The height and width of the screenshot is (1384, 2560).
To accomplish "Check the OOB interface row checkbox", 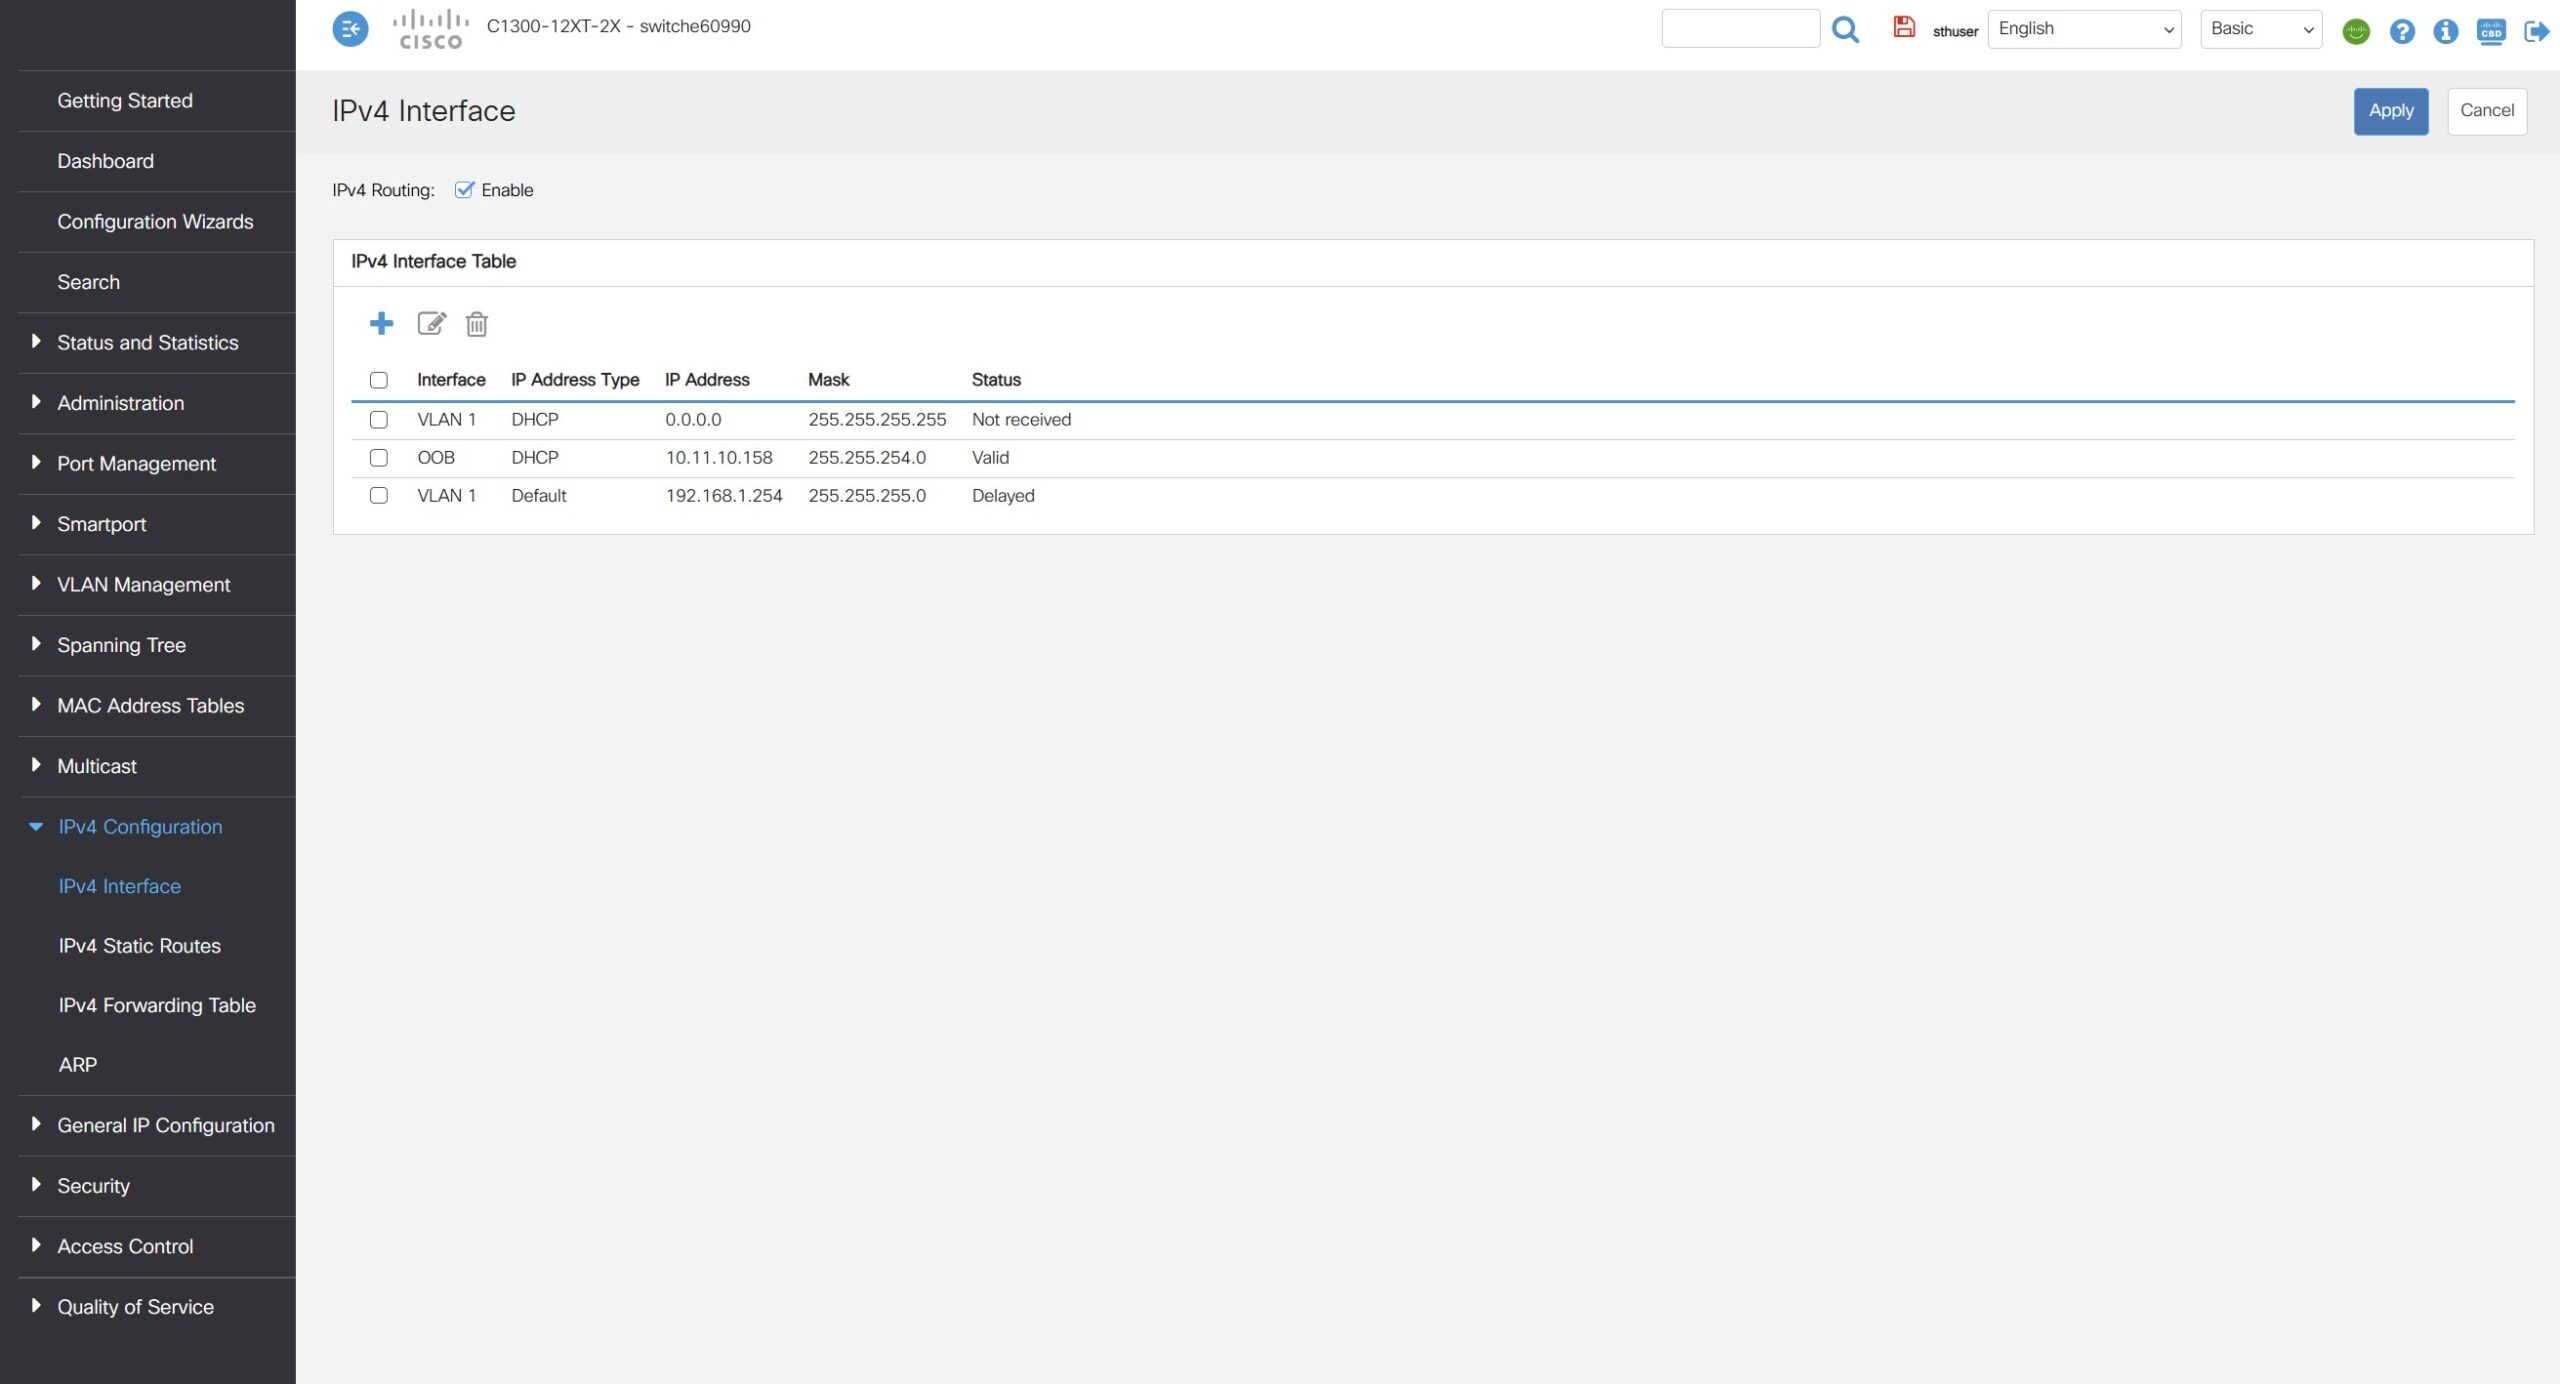I will point(379,458).
